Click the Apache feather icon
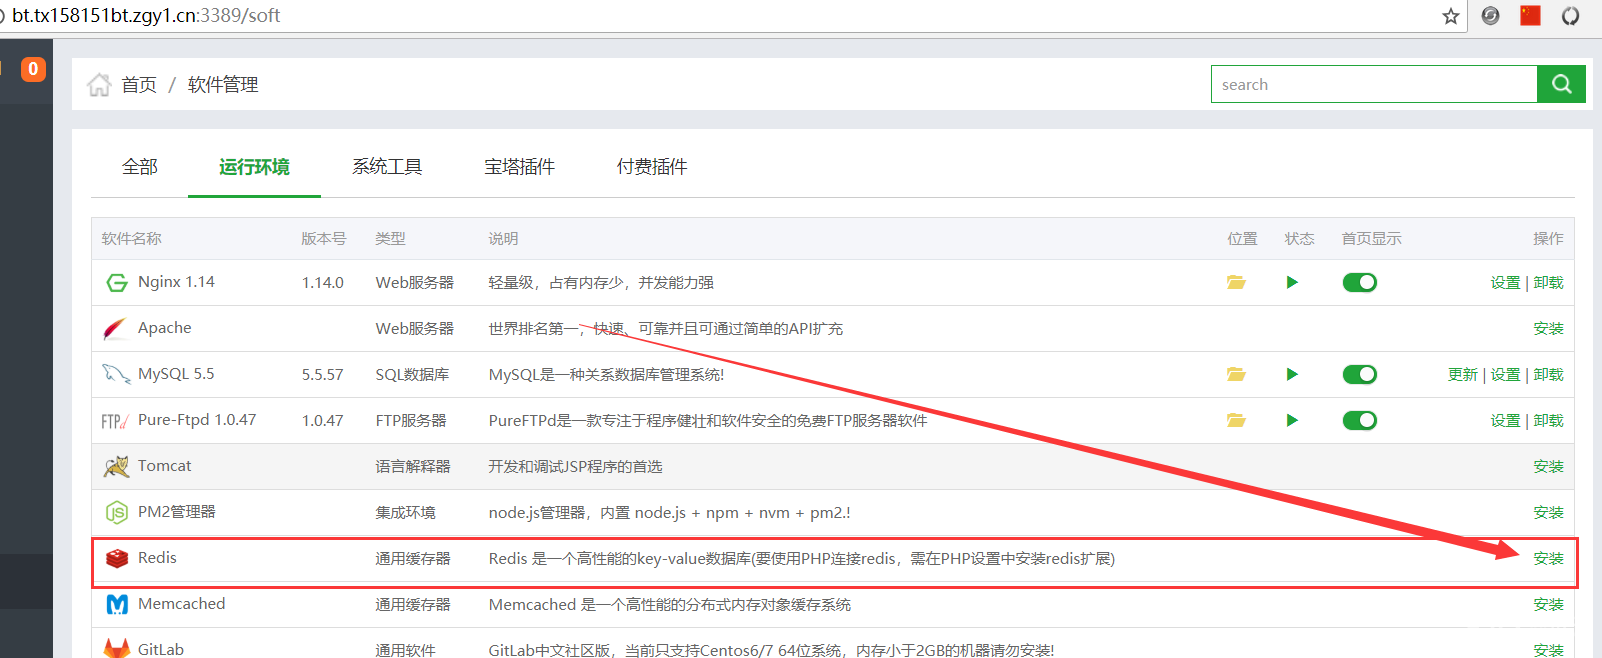The width and height of the screenshot is (1602, 658). (x=116, y=329)
